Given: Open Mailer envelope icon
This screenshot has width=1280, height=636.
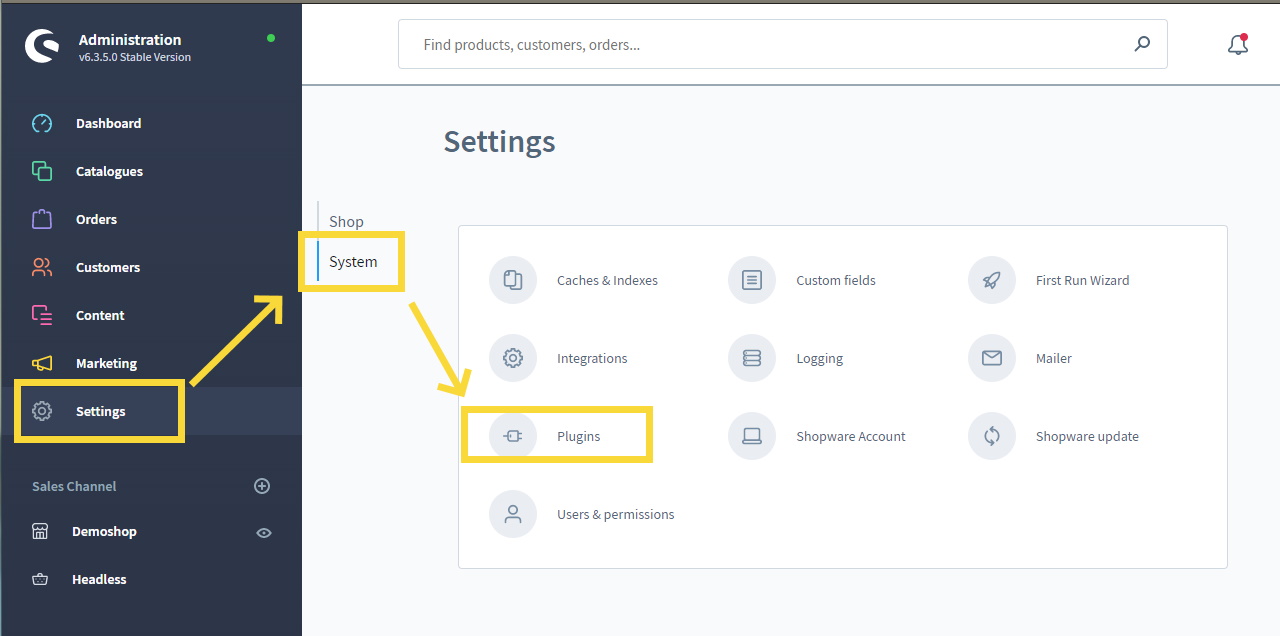Looking at the screenshot, I should click(x=992, y=358).
